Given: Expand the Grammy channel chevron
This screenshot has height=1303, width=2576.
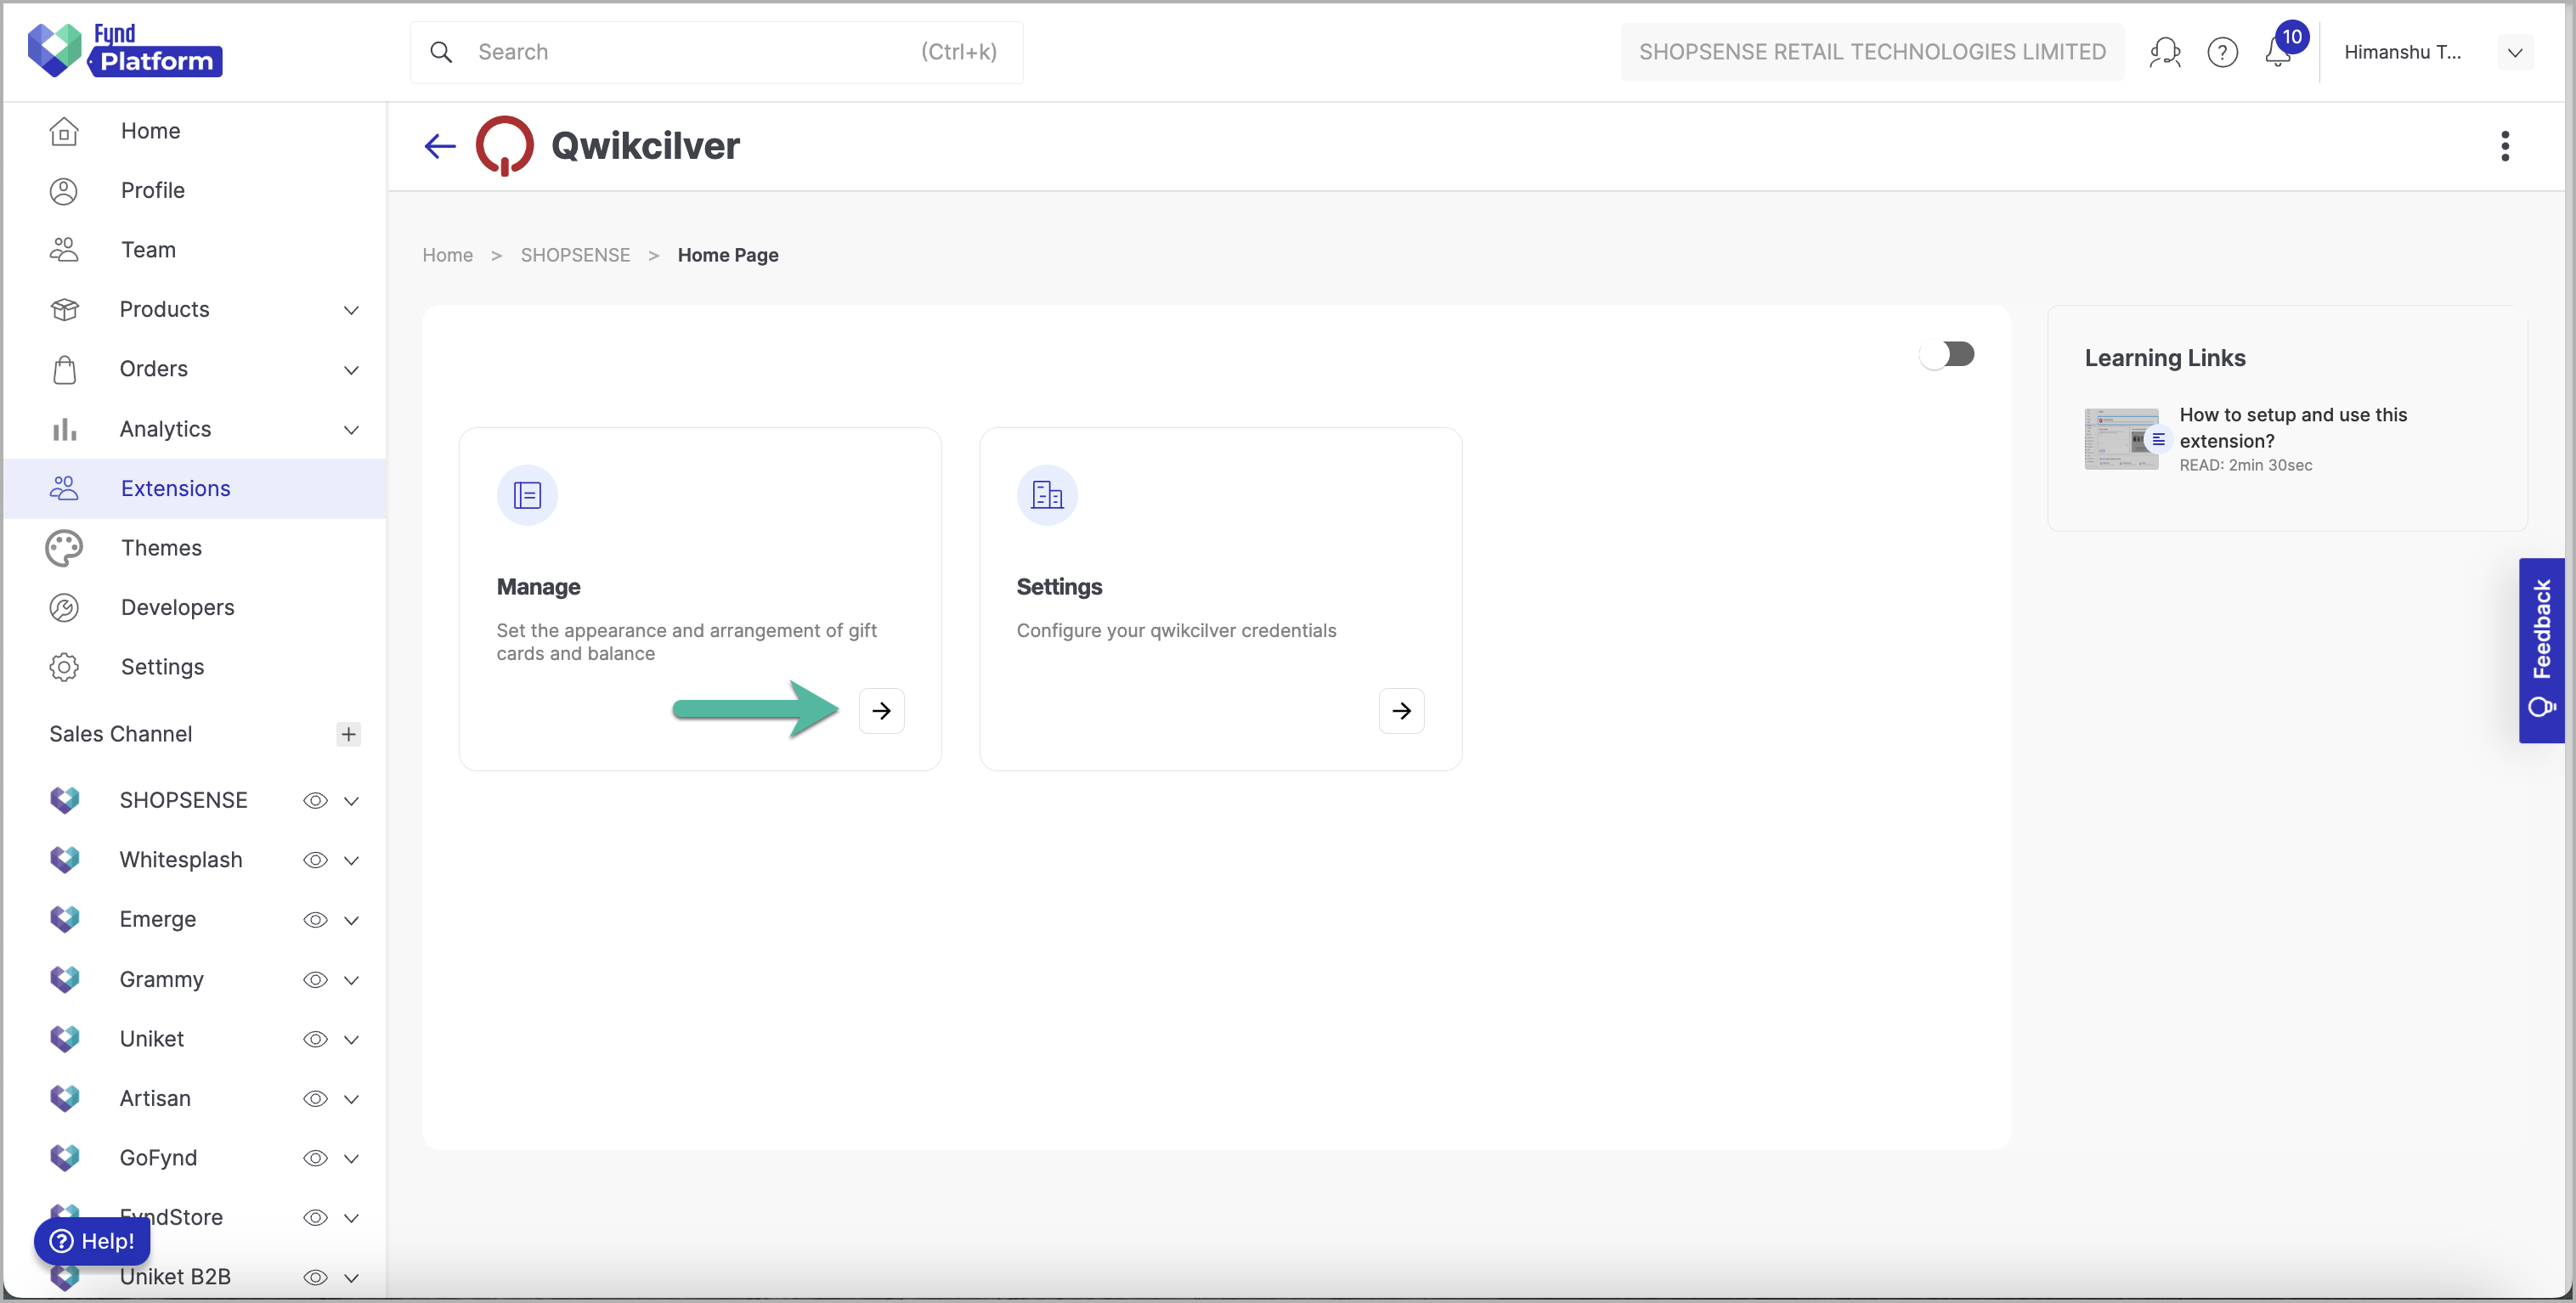Looking at the screenshot, I should coord(351,980).
